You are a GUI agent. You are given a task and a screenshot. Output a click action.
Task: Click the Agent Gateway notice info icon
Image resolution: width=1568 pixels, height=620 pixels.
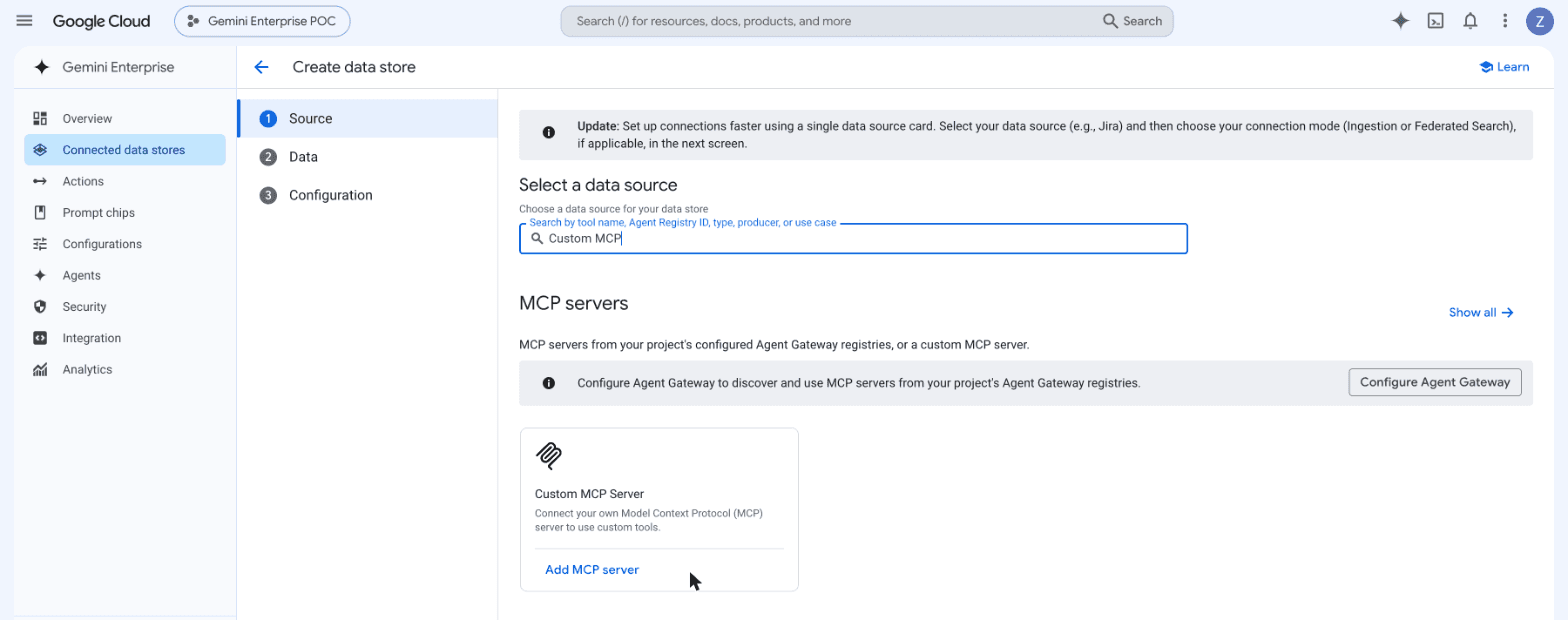point(548,383)
